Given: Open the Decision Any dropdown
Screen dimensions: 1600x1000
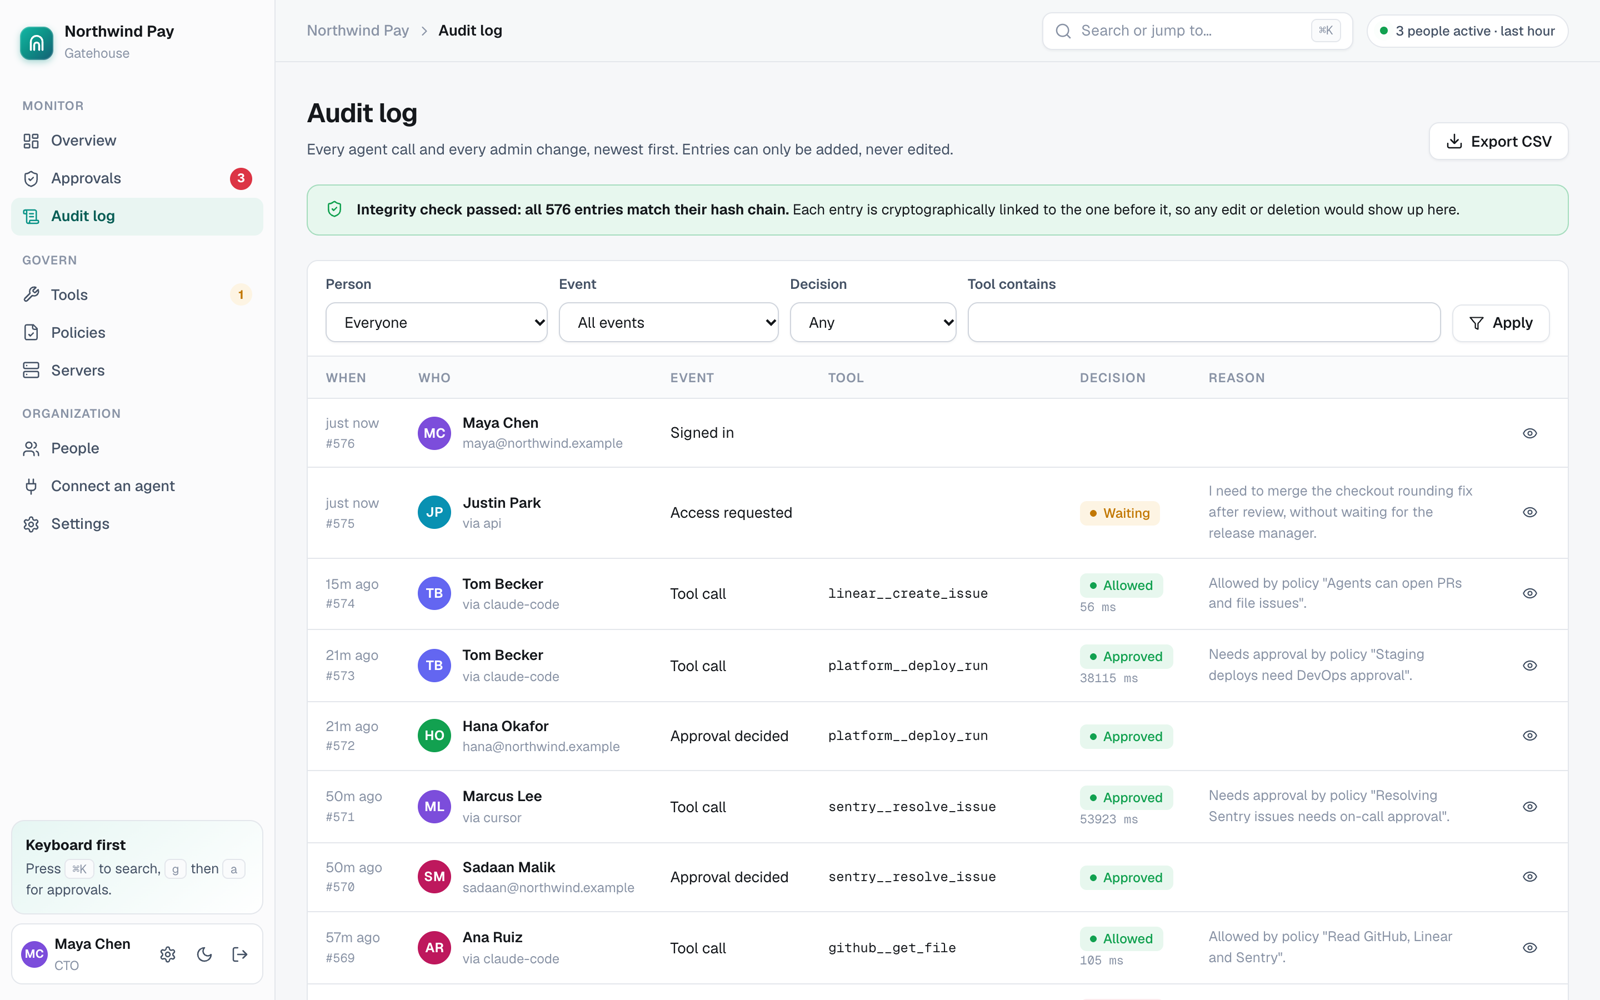Looking at the screenshot, I should (873, 323).
